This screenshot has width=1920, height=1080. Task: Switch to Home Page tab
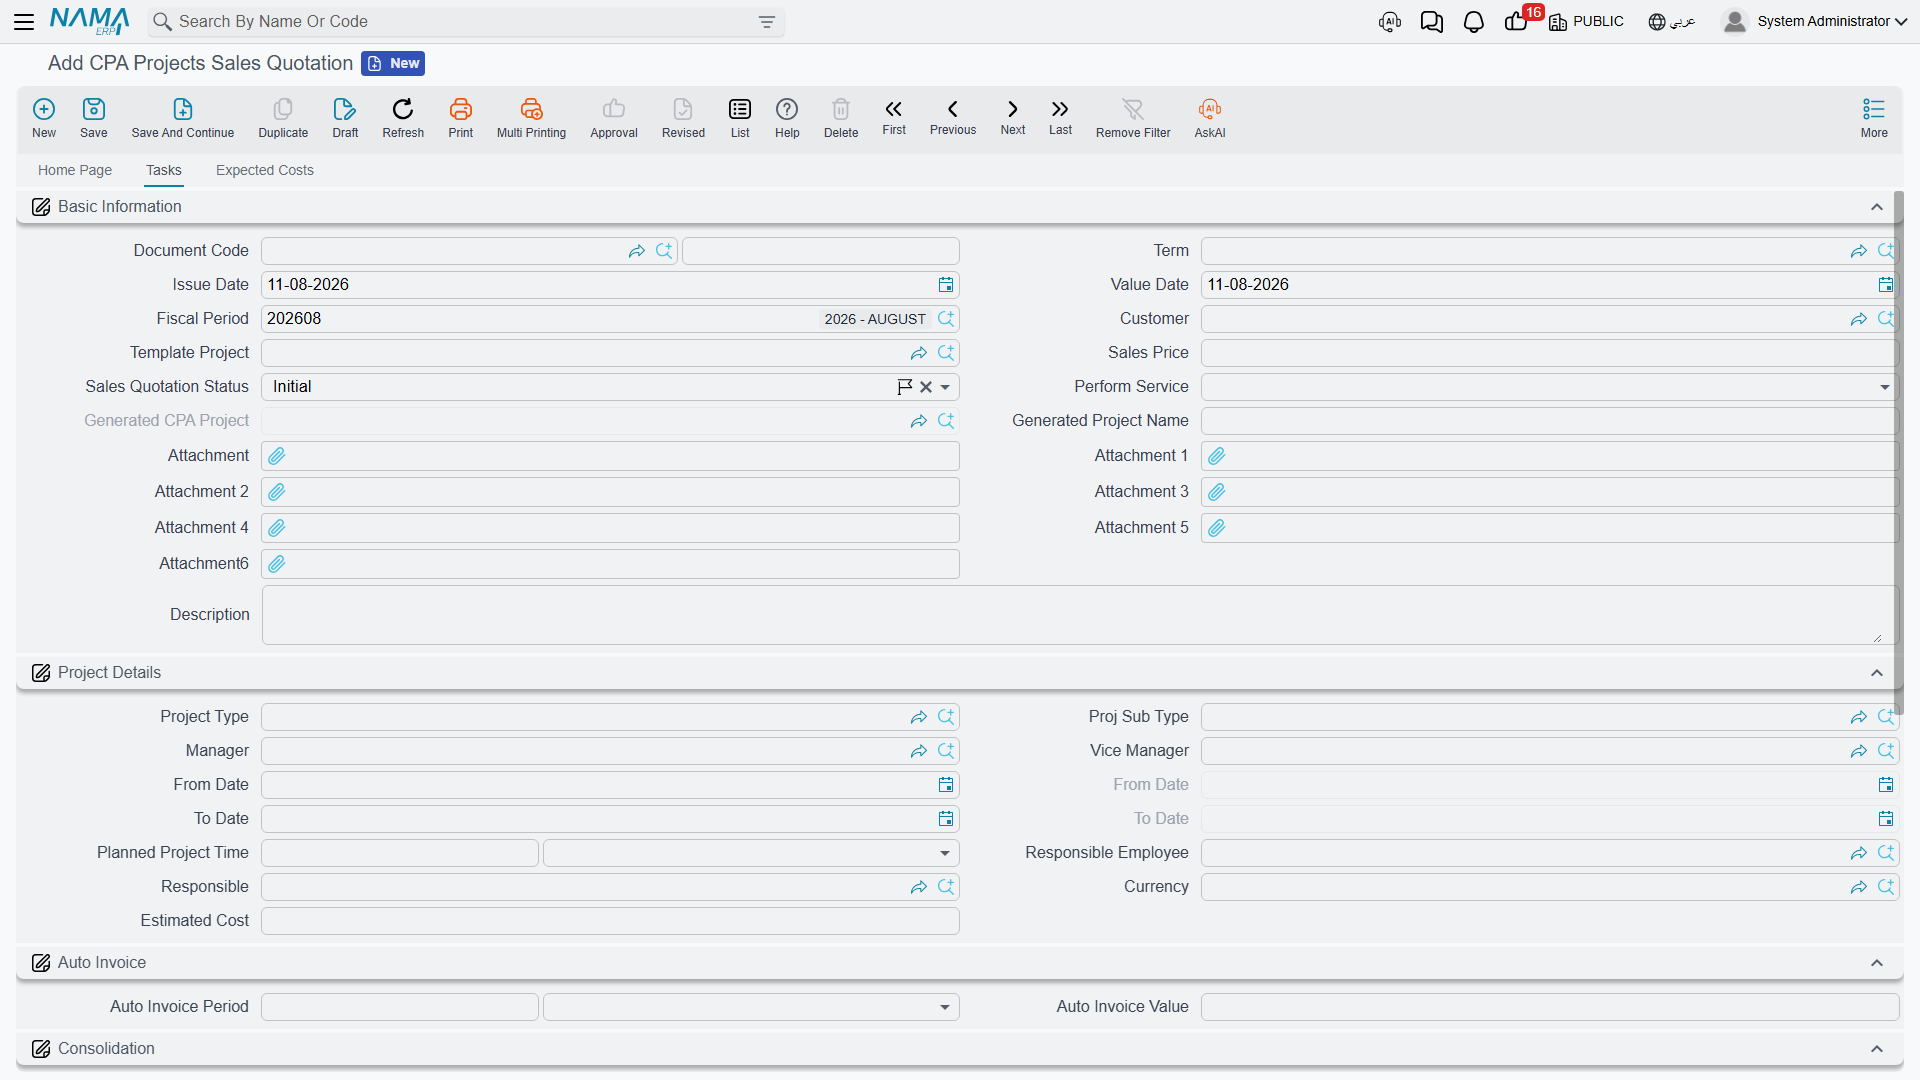click(75, 170)
